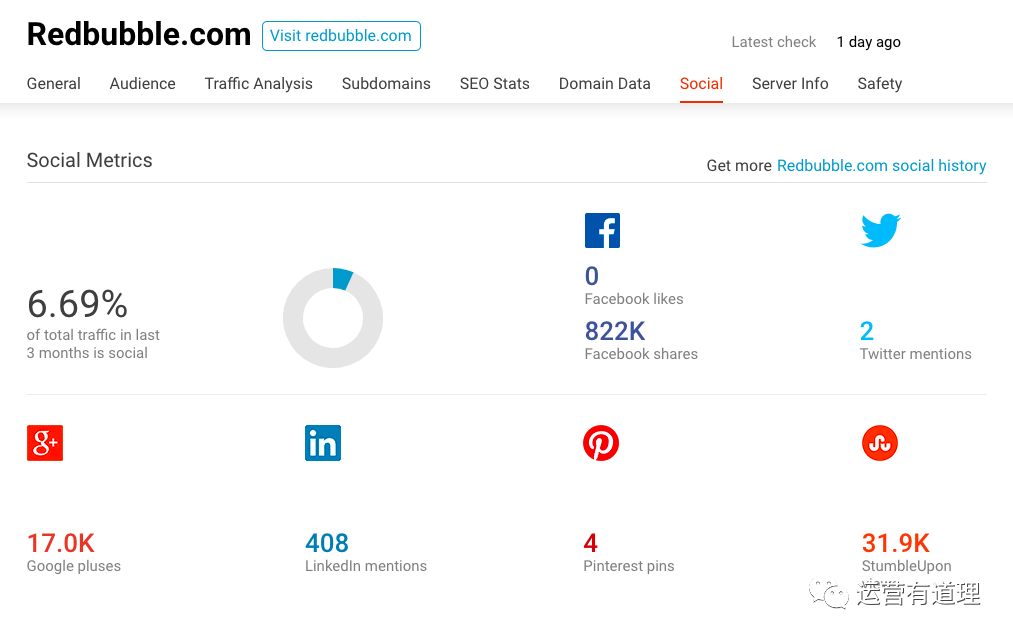
Task: Click the 822K Facebook shares value
Action: point(615,331)
